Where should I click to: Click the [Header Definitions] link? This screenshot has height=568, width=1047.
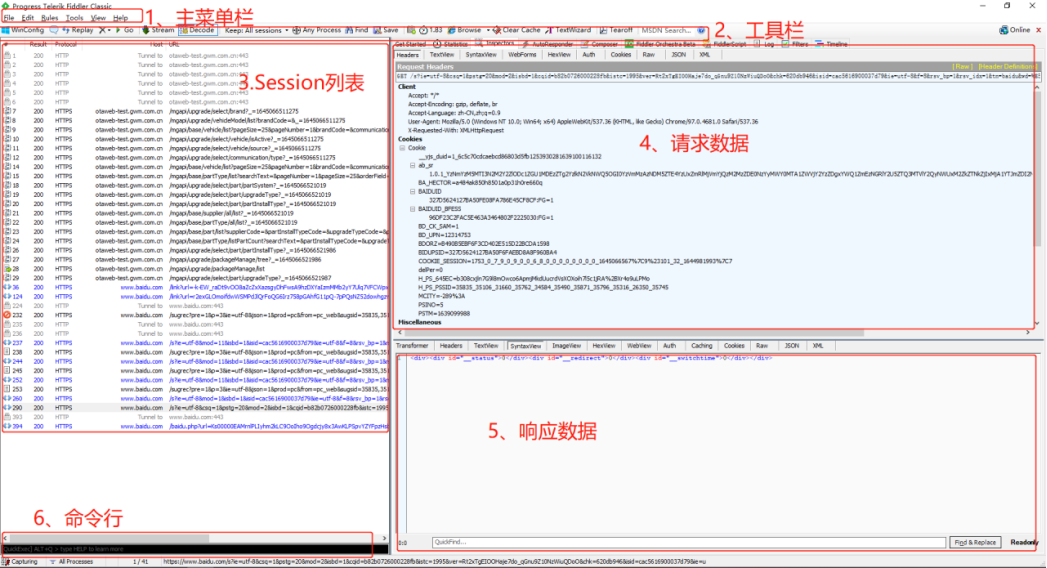1007,67
